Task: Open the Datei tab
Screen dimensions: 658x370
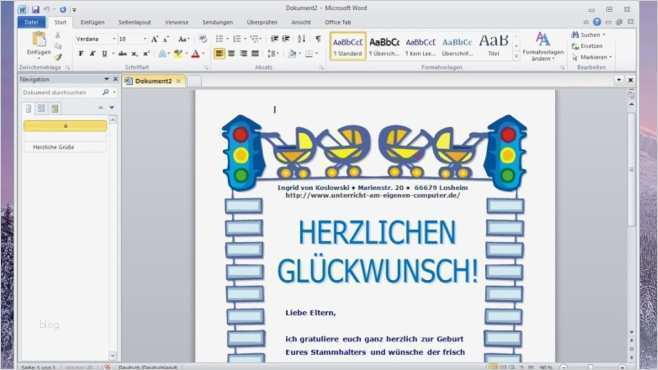Action: coord(31,22)
